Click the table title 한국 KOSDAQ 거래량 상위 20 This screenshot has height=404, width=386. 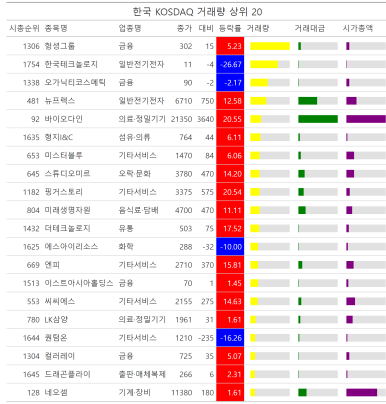(197, 12)
